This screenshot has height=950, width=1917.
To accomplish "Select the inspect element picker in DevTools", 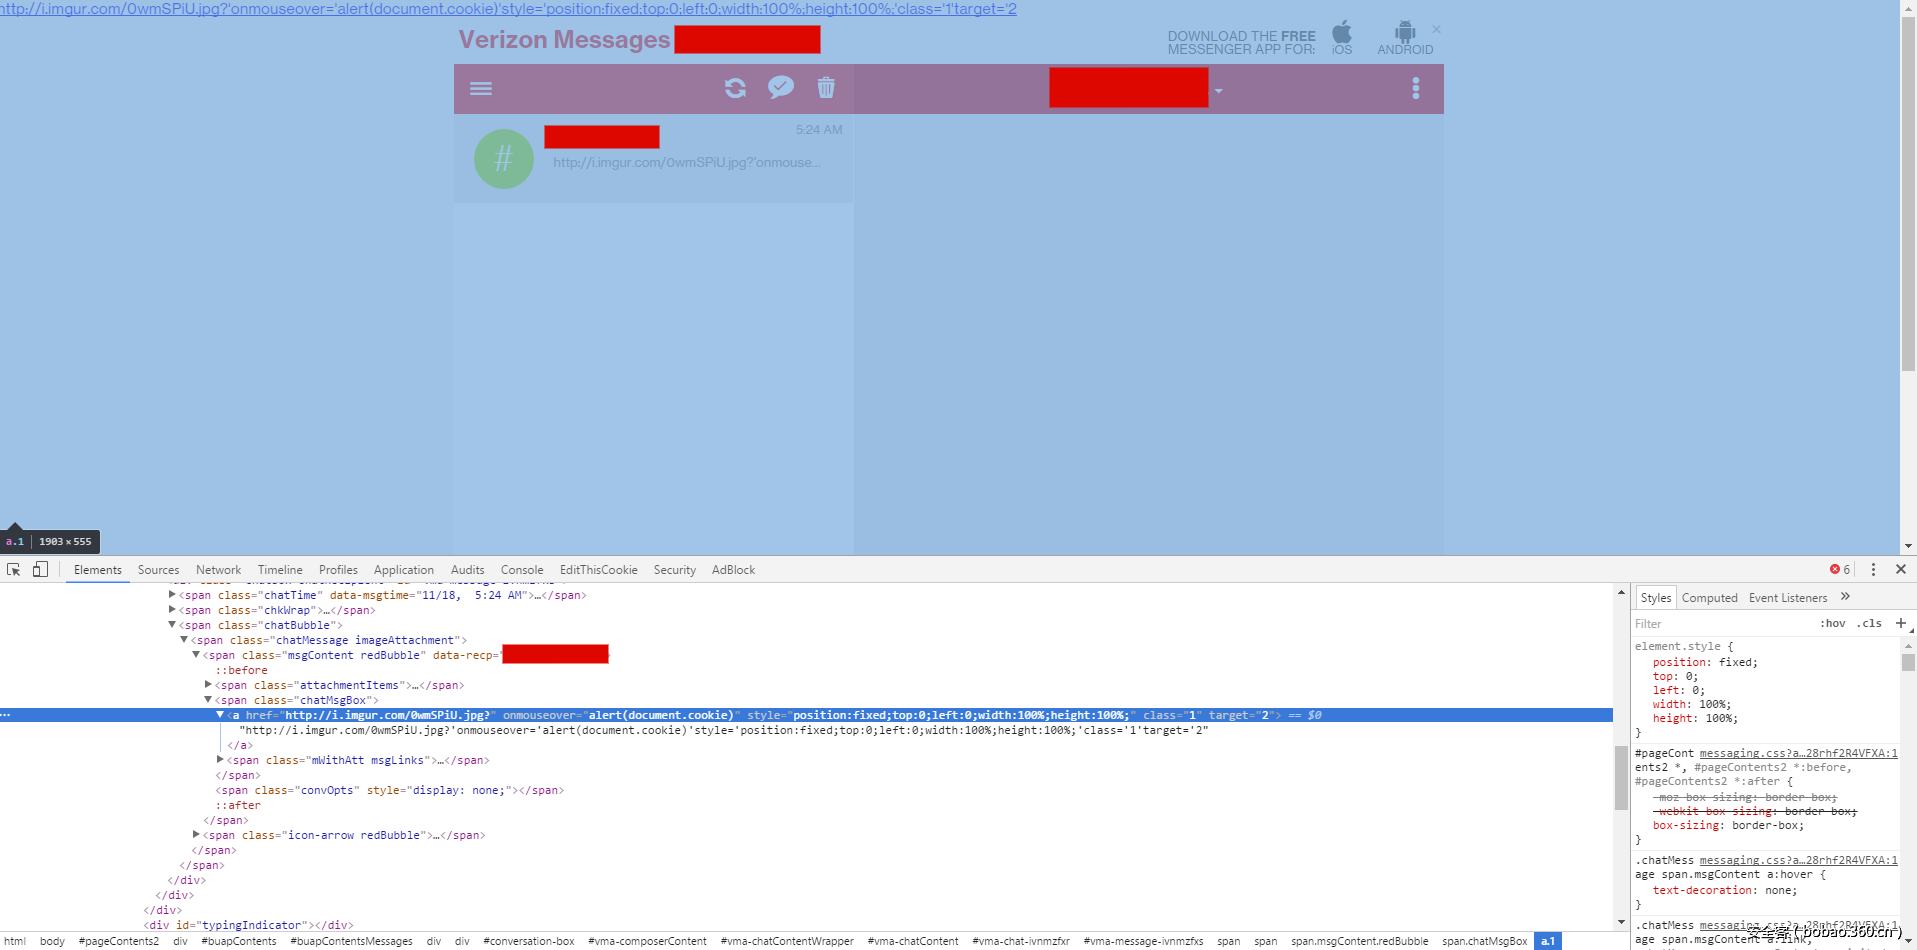I will [13, 569].
